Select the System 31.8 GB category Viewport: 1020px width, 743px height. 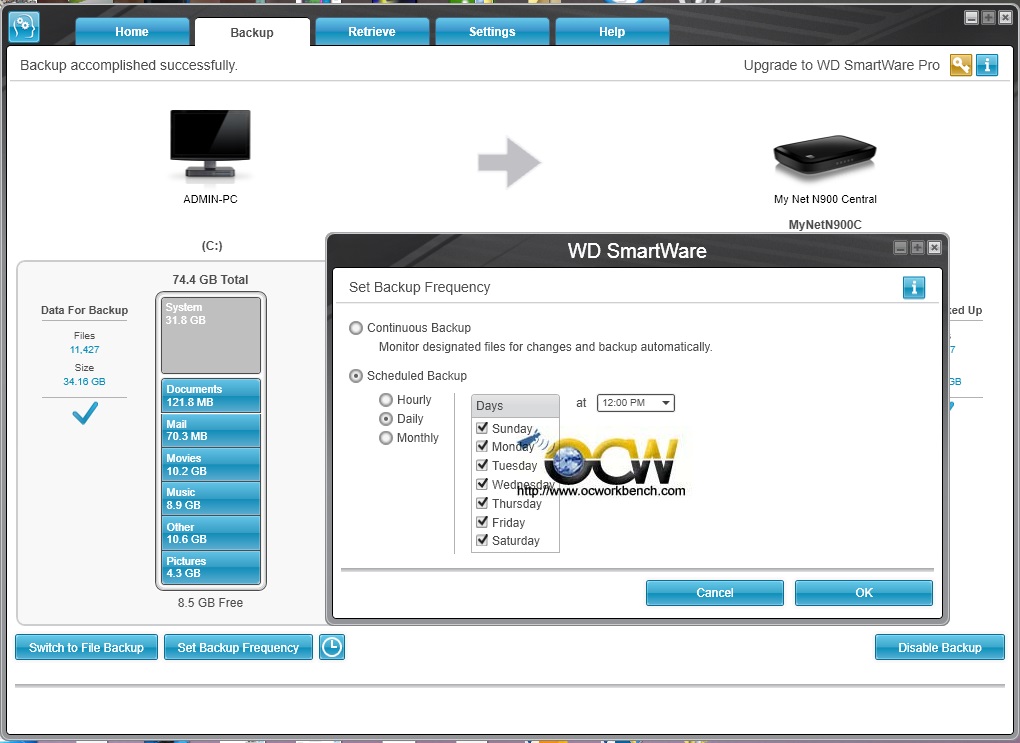coord(211,335)
